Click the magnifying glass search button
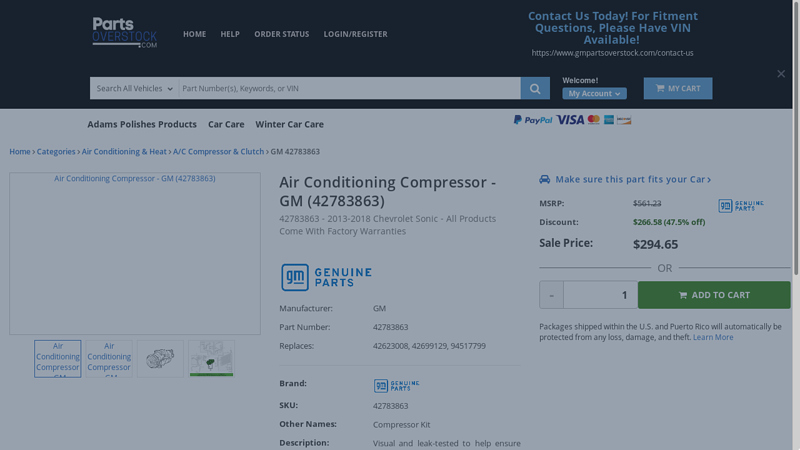800x450 pixels. 535,88
